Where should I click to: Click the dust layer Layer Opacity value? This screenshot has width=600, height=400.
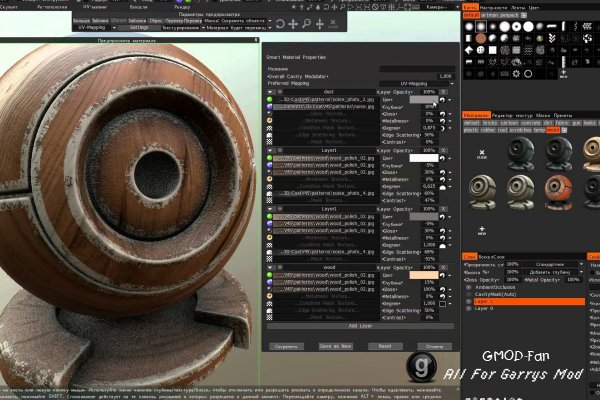tap(429, 92)
